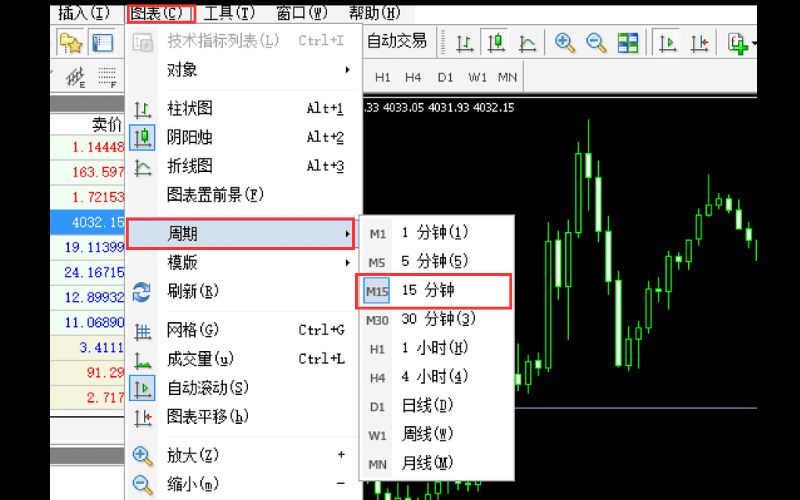
Task: Select the highlighted 4032.15 price row
Action: pos(88,222)
